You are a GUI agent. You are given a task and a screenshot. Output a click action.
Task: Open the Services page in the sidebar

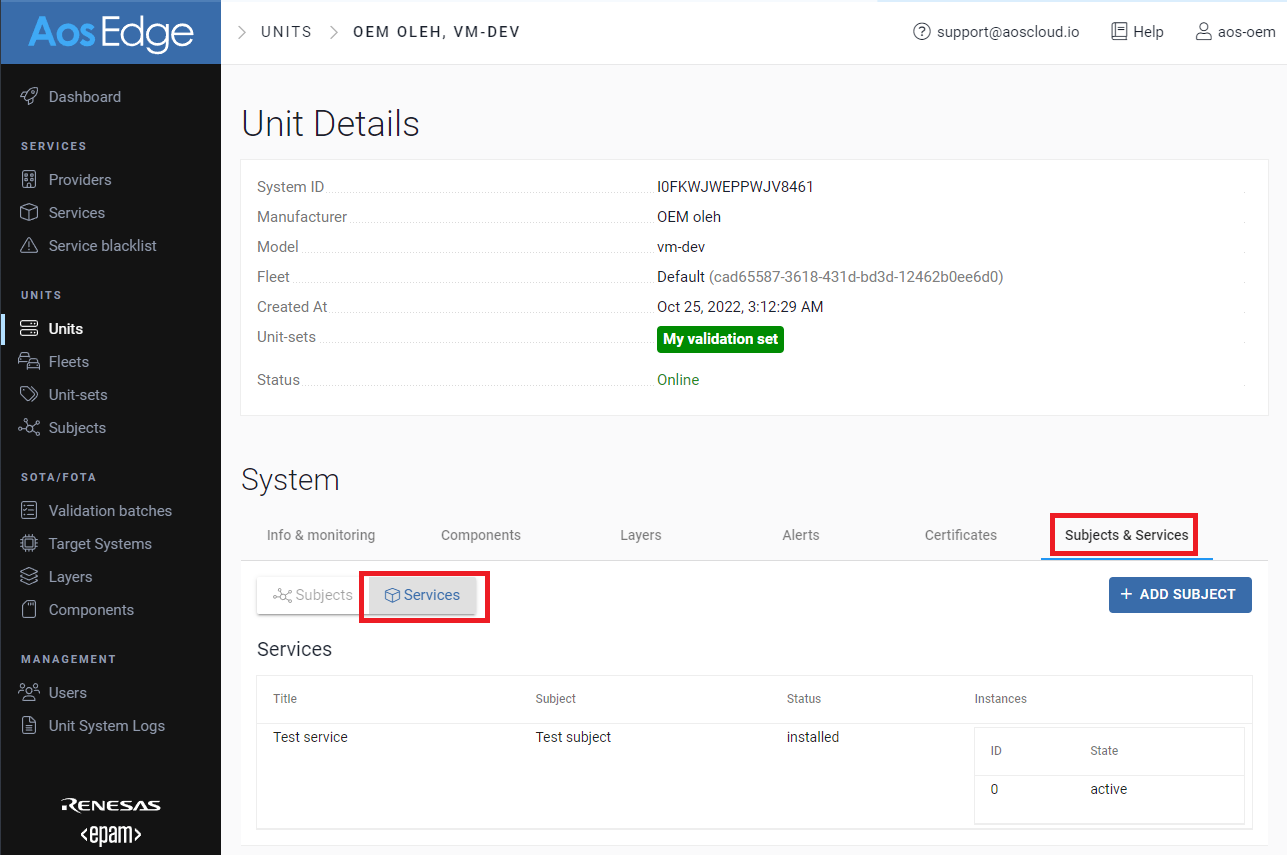coord(78,212)
